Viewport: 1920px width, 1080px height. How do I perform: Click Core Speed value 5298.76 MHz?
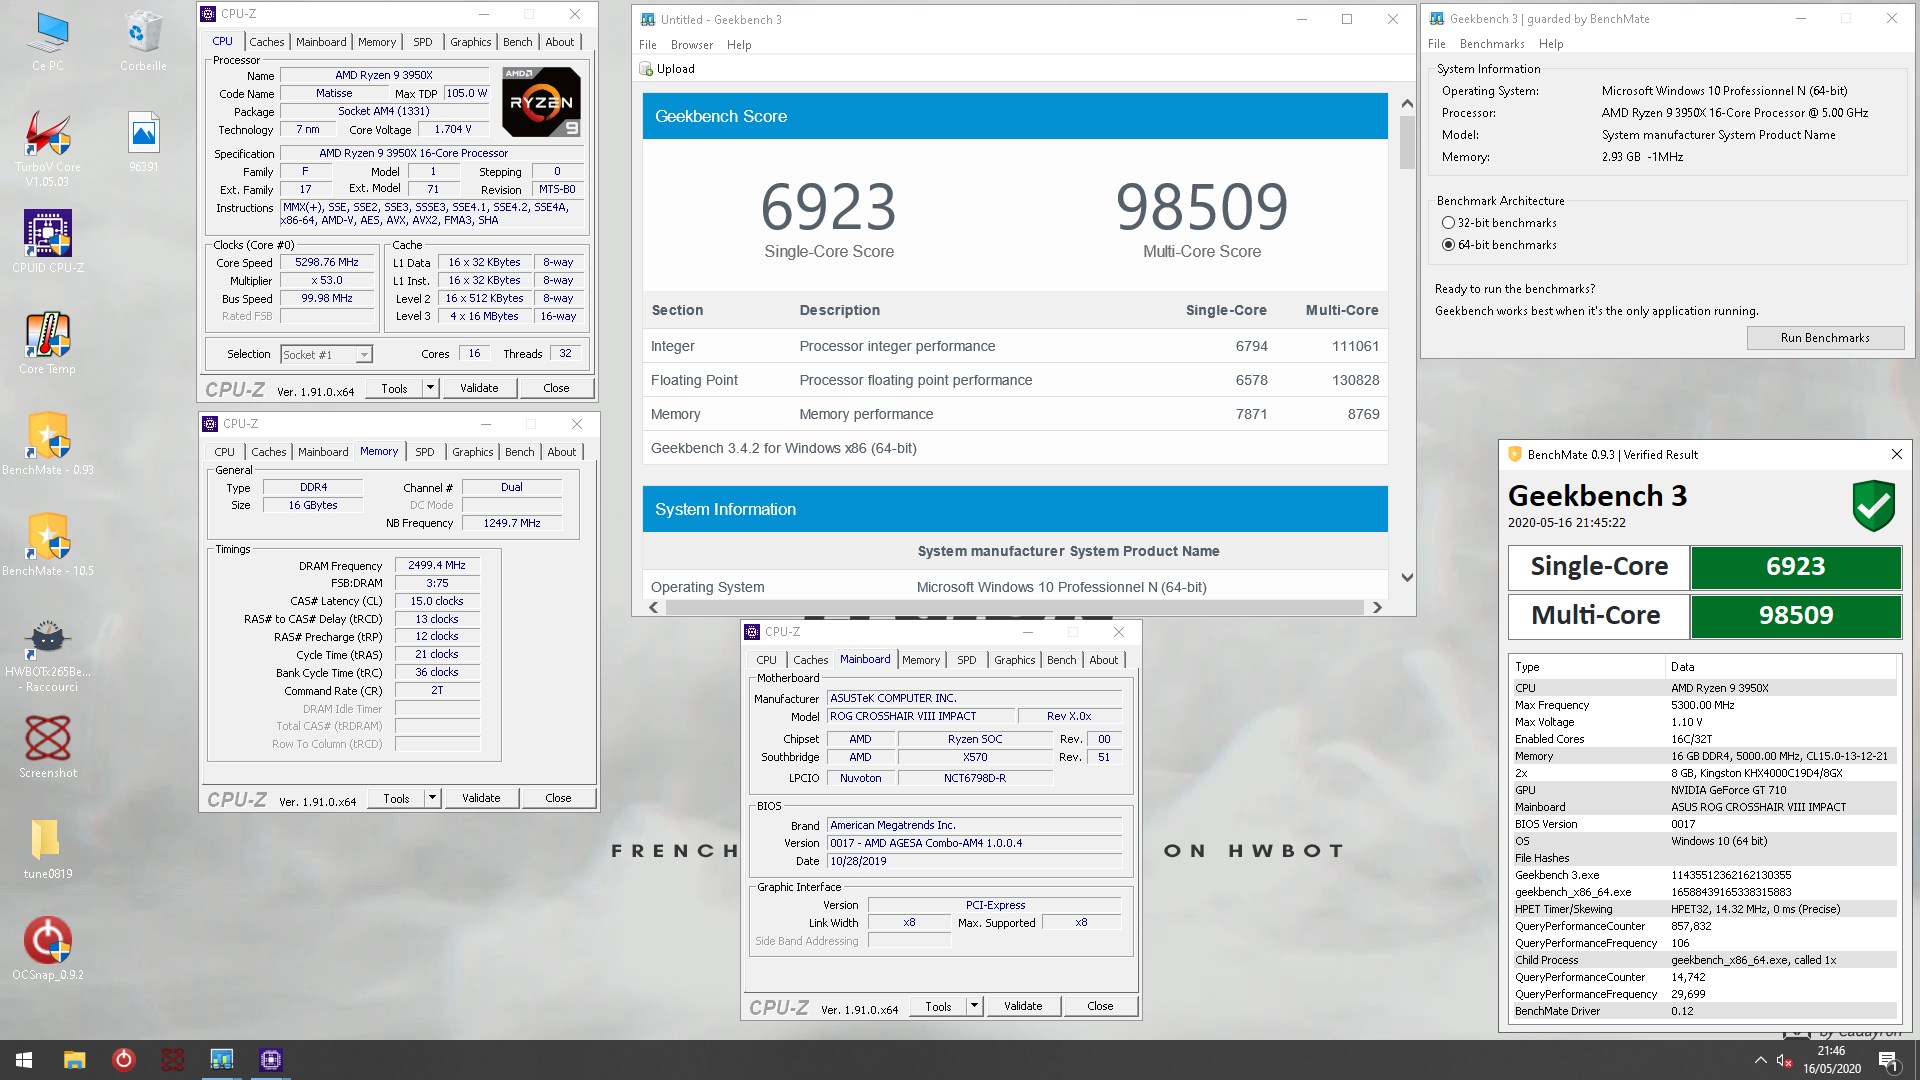pos(327,263)
